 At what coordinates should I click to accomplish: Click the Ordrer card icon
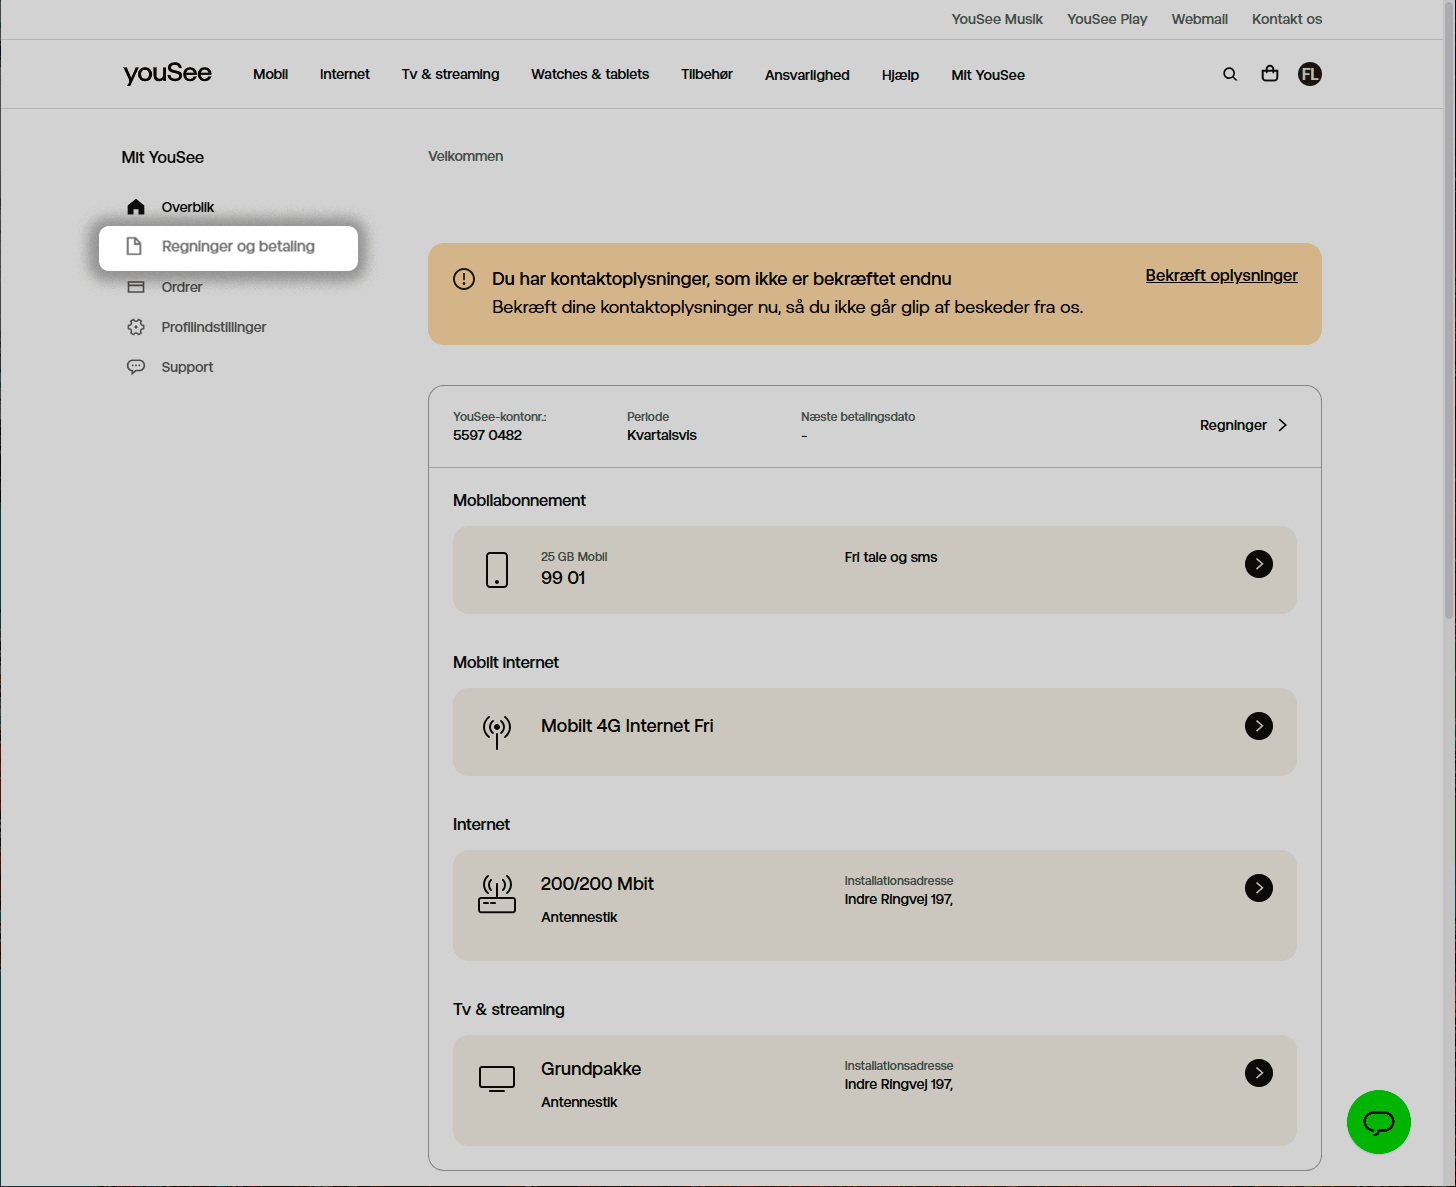click(x=136, y=287)
